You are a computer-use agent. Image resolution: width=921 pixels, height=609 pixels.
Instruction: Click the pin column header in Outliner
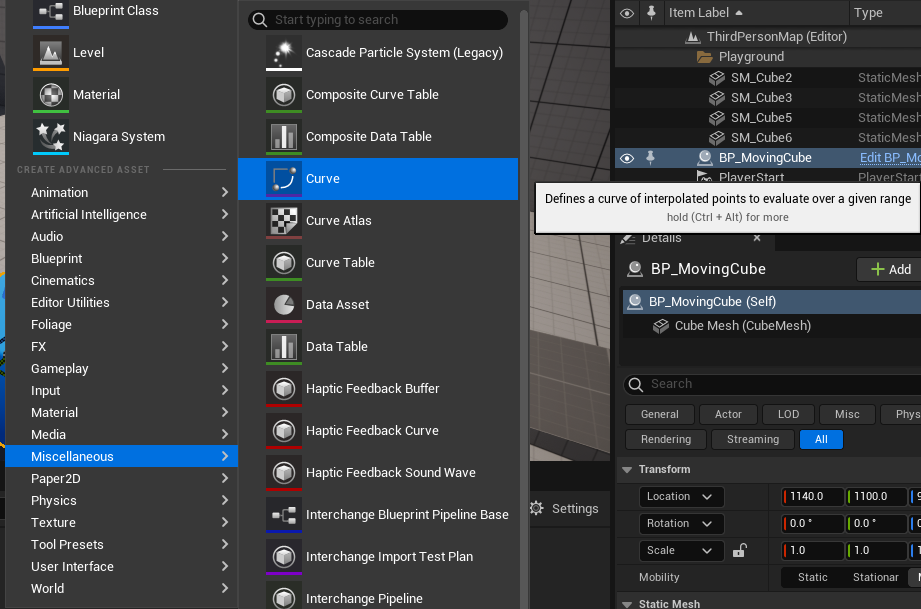pyautogui.click(x=651, y=12)
